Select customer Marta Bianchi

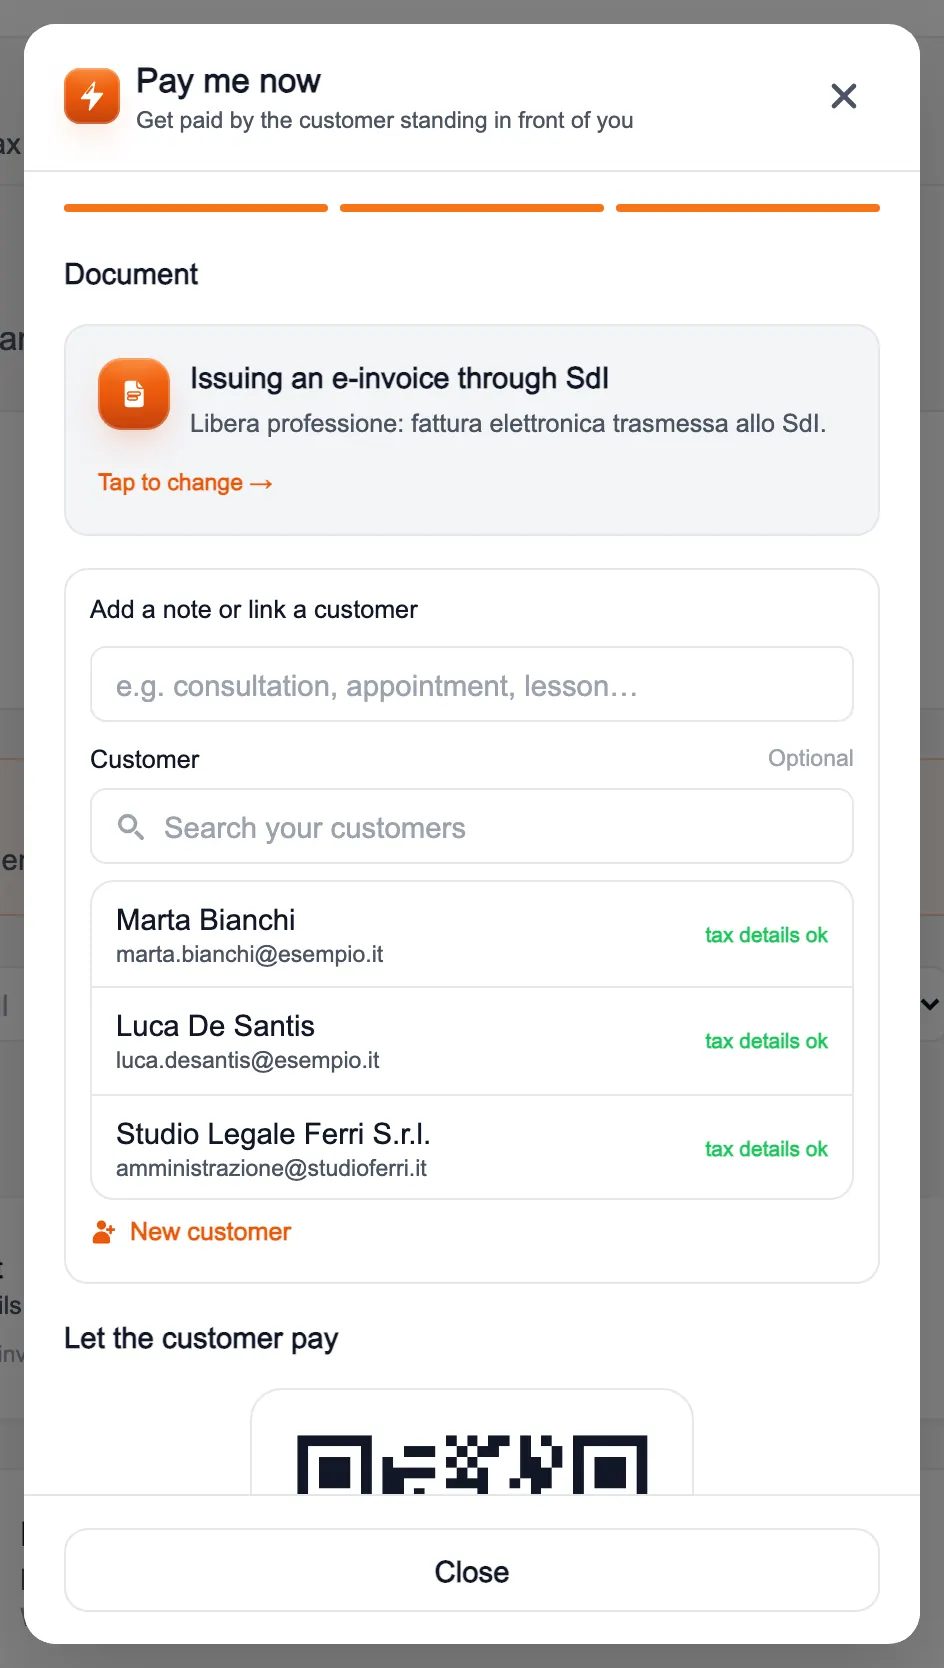tap(472, 935)
